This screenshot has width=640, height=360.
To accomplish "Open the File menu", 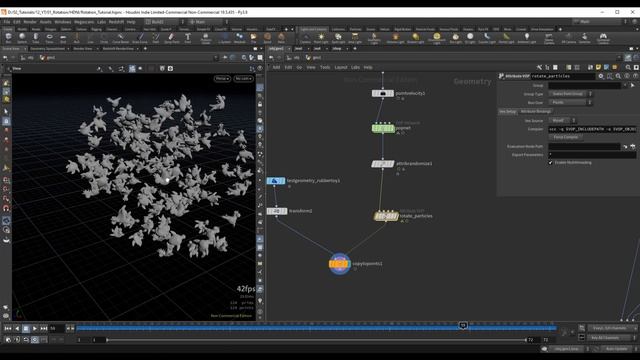I will (x=7, y=22).
